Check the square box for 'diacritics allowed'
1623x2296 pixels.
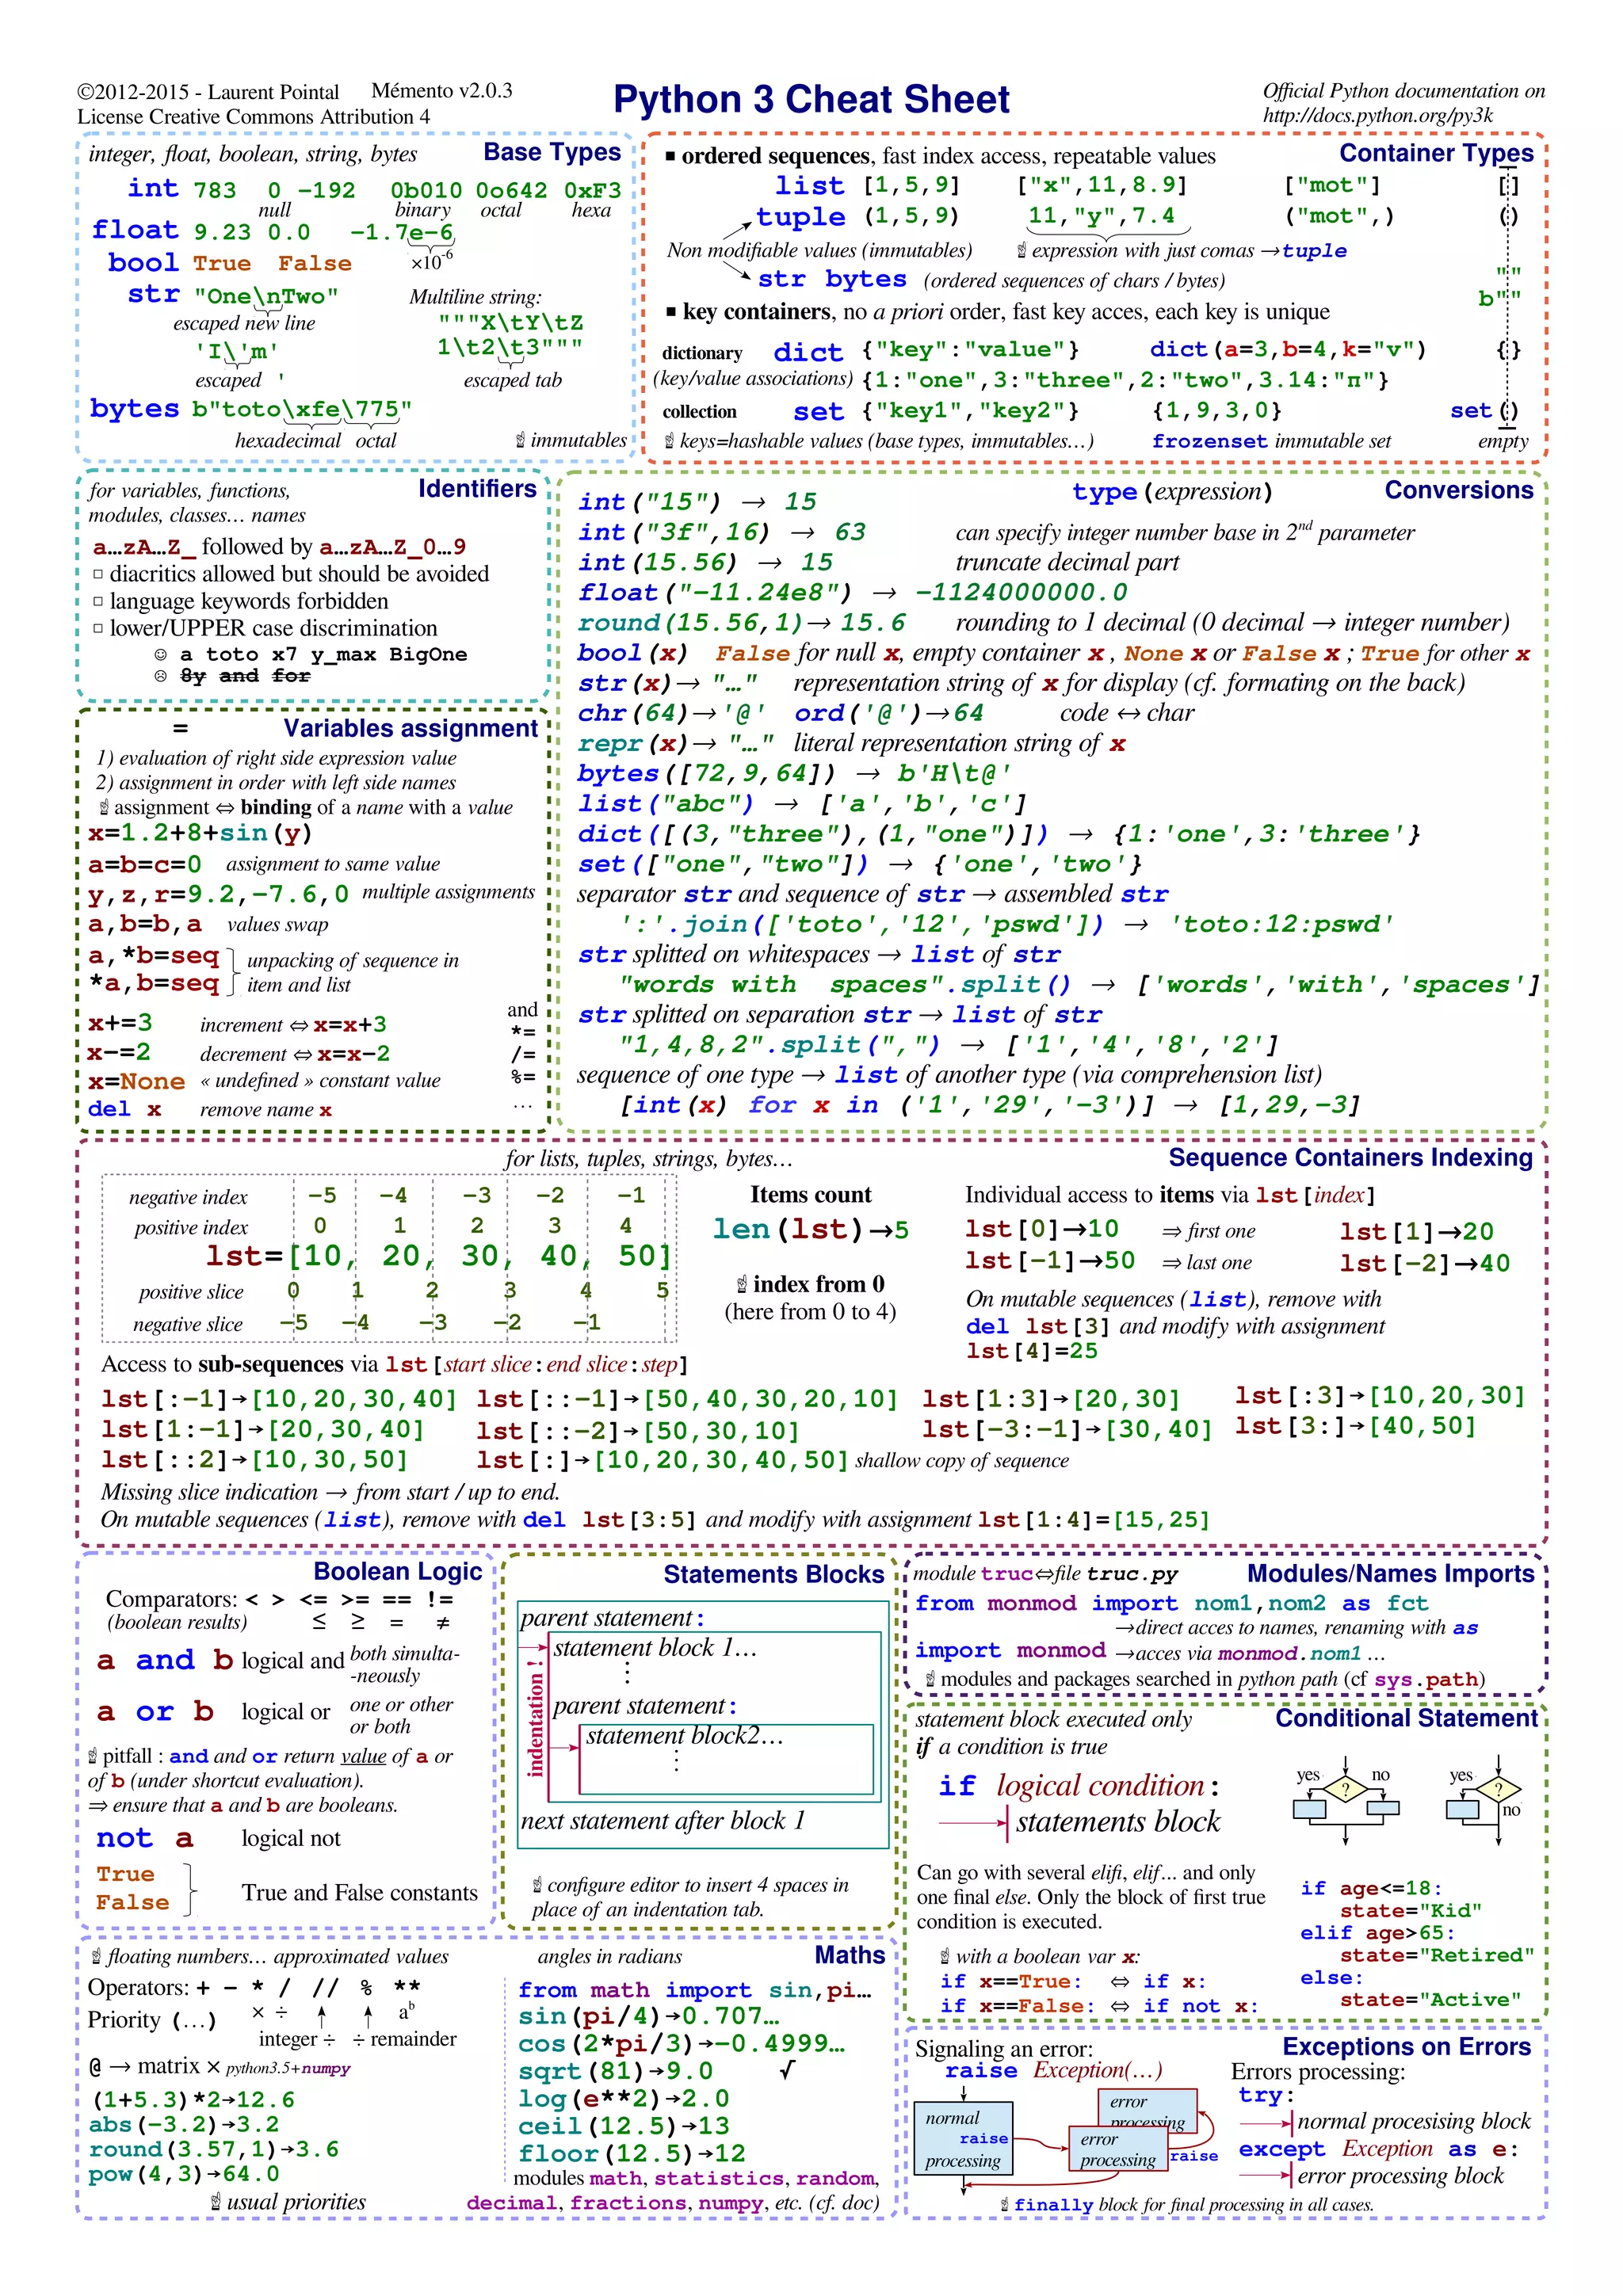[98, 574]
